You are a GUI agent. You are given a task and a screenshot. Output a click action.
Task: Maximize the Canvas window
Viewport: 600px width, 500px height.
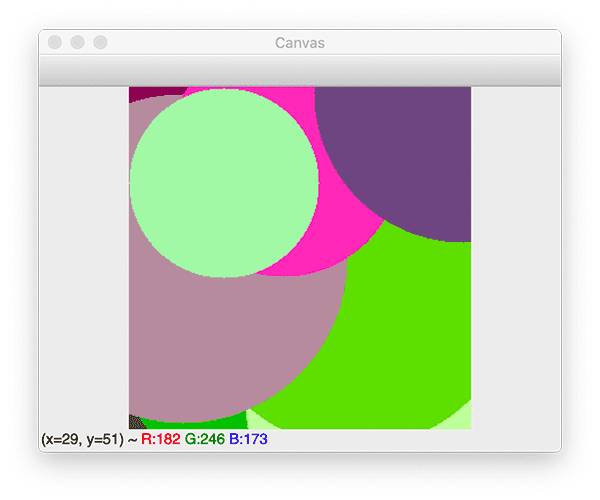(x=101, y=42)
